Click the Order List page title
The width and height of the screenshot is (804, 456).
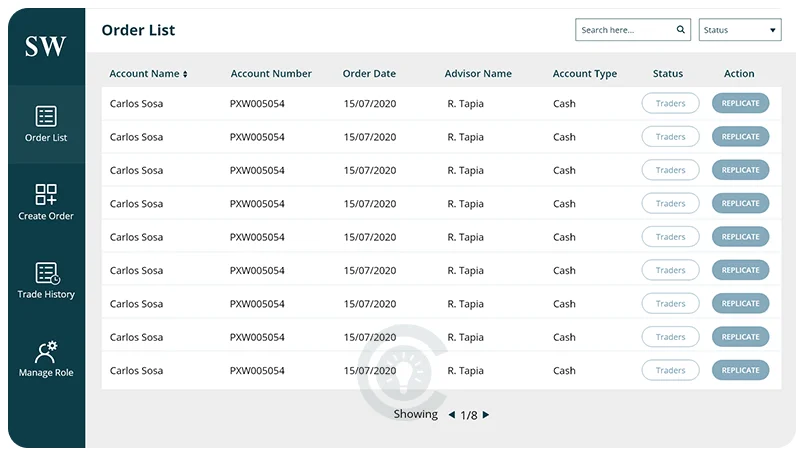pyautogui.click(x=138, y=30)
